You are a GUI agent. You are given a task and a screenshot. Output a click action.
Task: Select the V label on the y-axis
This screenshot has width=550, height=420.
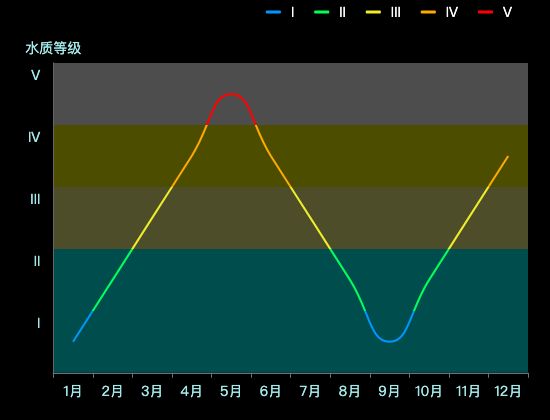click(x=35, y=75)
